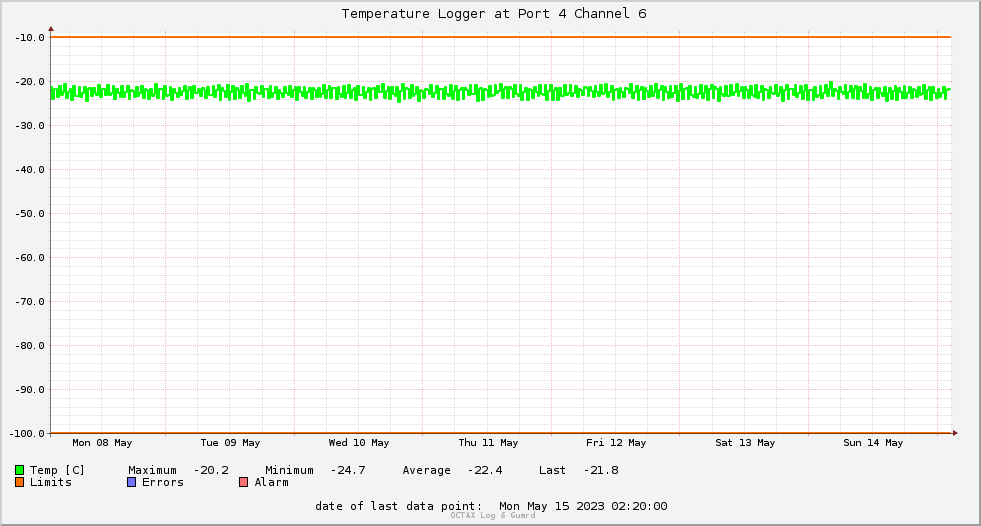Click the -70.0 y-axis label
Viewport: 981px width, 526px height.
(30, 301)
